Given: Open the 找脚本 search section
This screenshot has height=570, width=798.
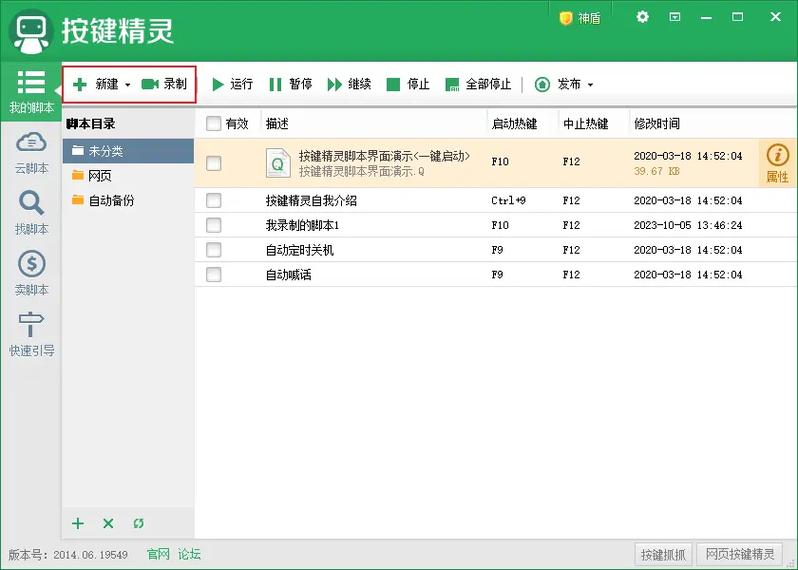Looking at the screenshot, I should [31, 213].
